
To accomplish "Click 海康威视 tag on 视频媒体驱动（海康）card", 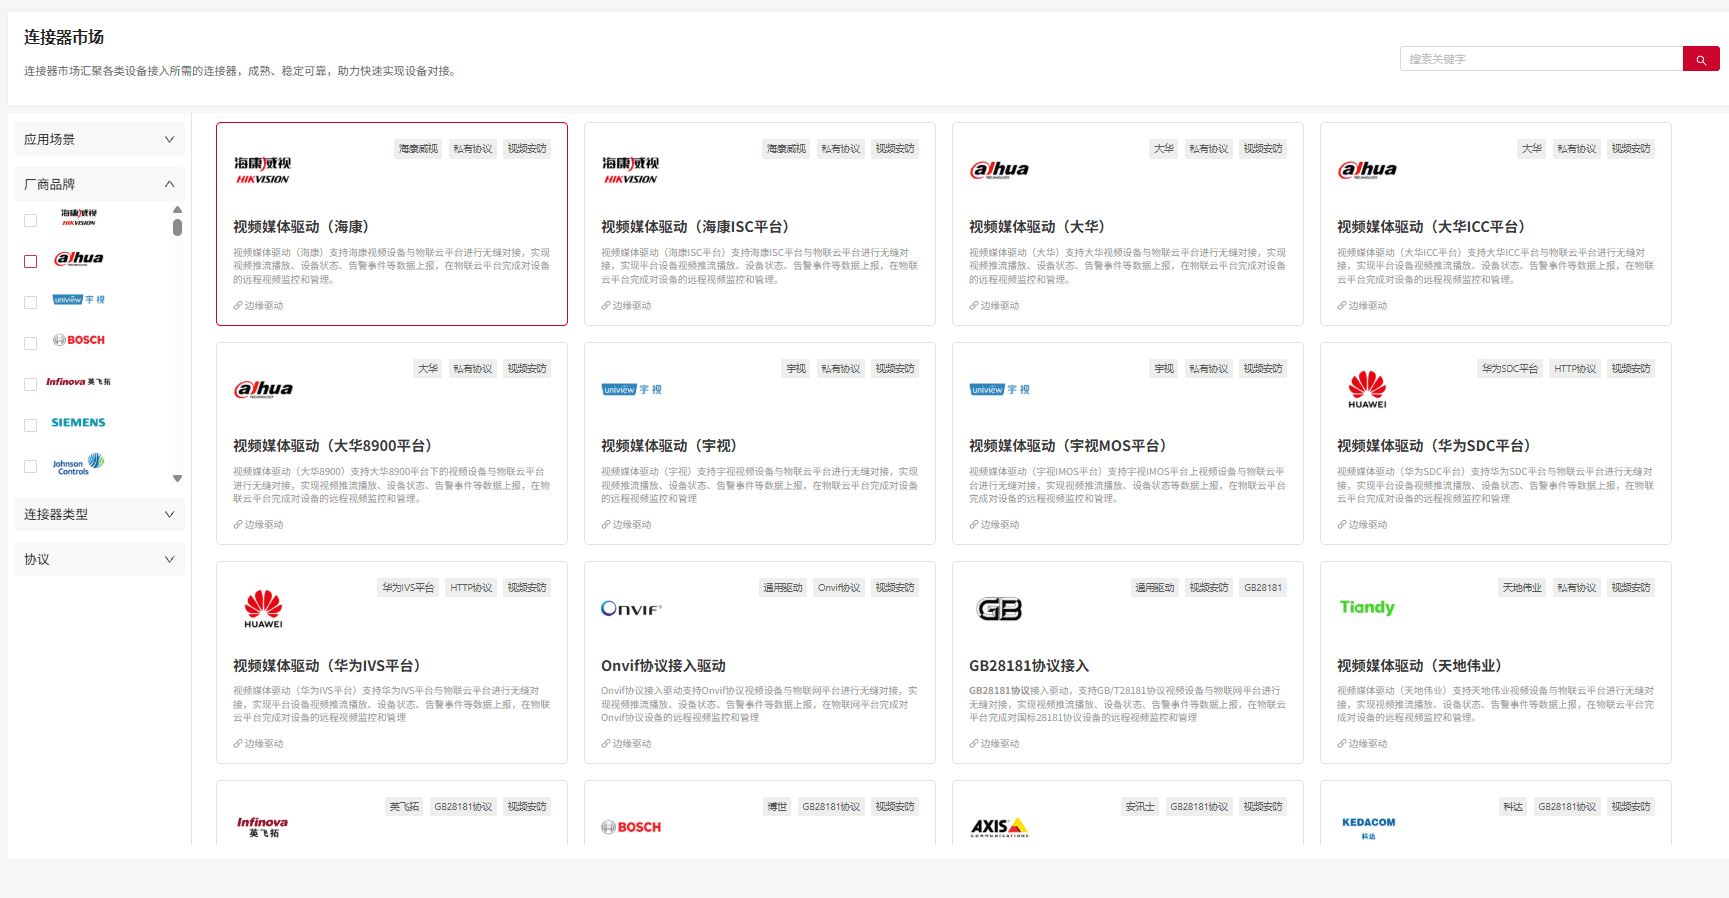I will 418,149.
